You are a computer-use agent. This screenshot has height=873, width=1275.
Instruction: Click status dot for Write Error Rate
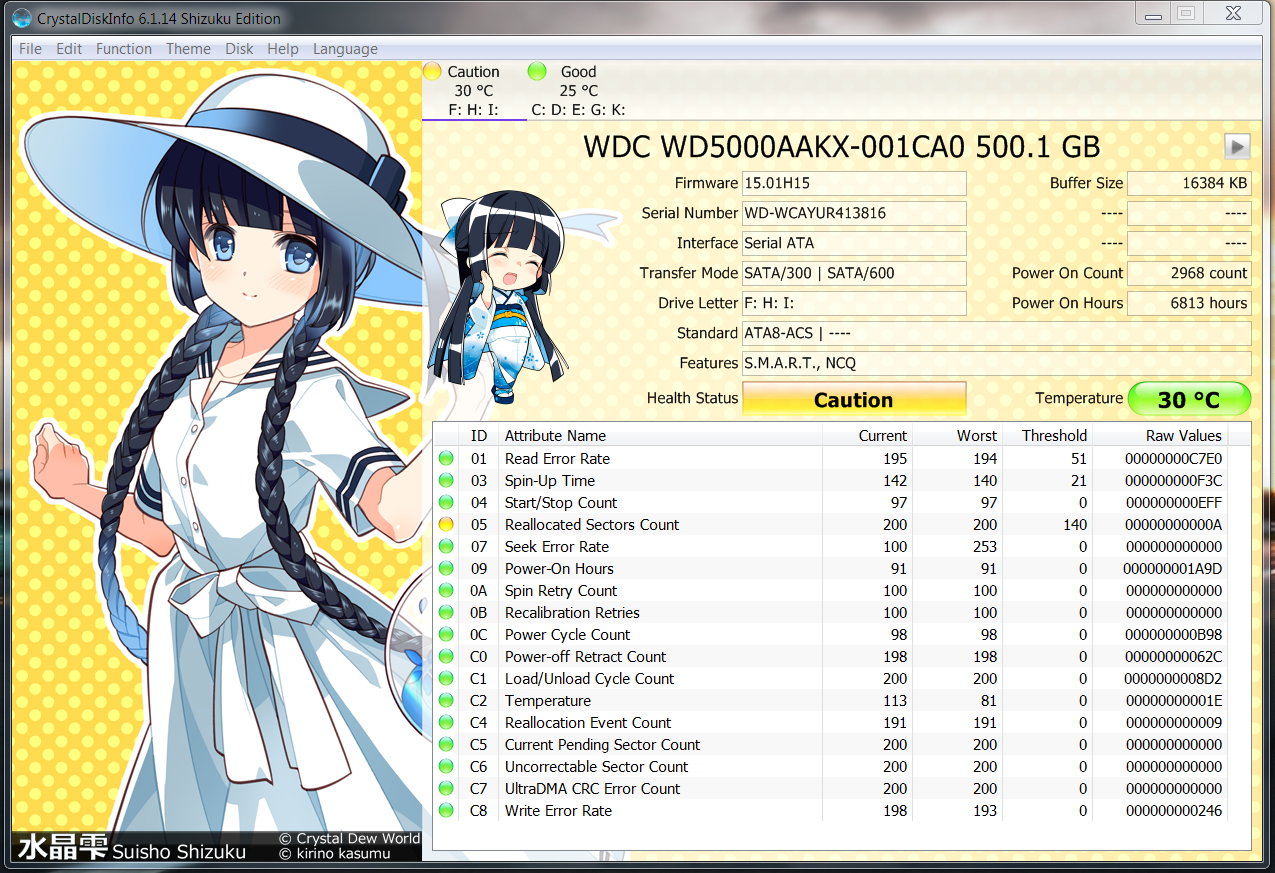coord(446,811)
